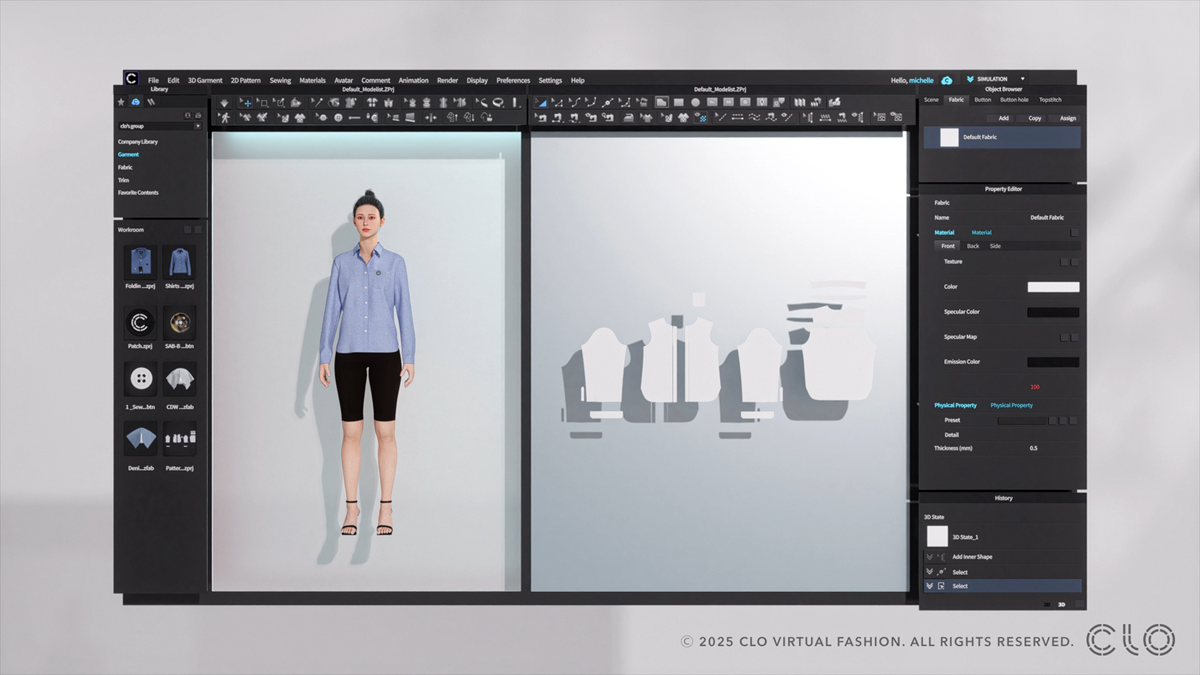Collapse the Select entry in History panel
The height and width of the screenshot is (675, 1200).
[x=930, y=586]
